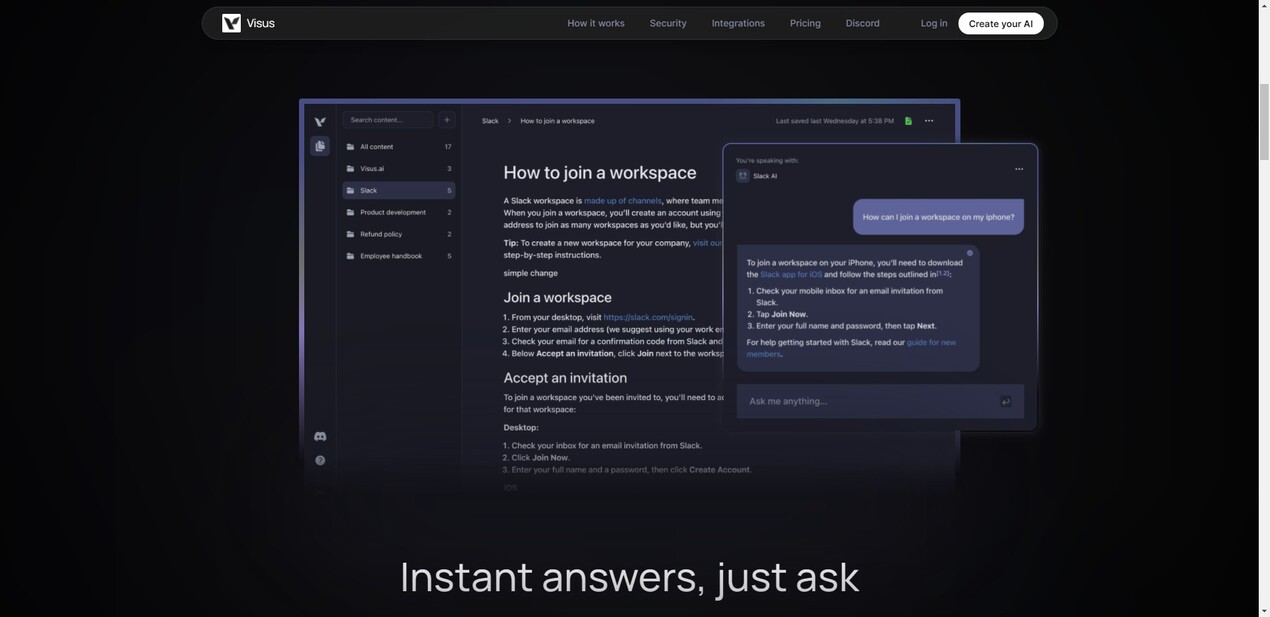Viewport: 1270px width, 617px height.
Task: Click the Instant answers, just ask headline
Action: coord(629,577)
